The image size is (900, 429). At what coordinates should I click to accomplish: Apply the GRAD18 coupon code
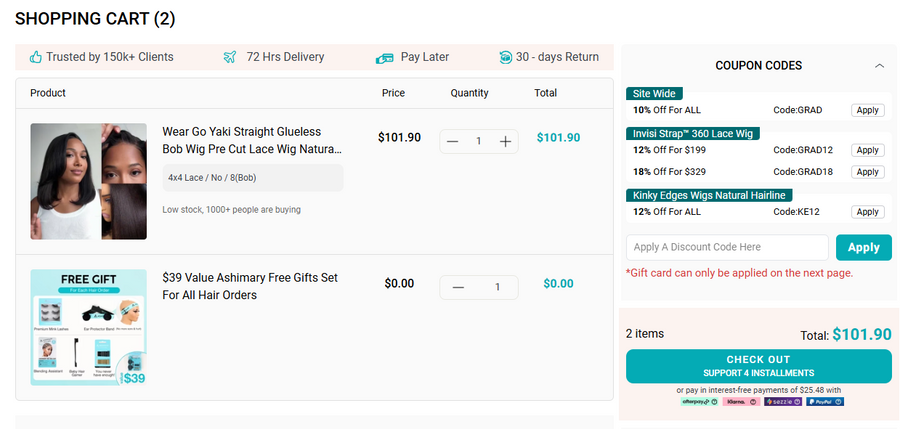click(x=867, y=172)
